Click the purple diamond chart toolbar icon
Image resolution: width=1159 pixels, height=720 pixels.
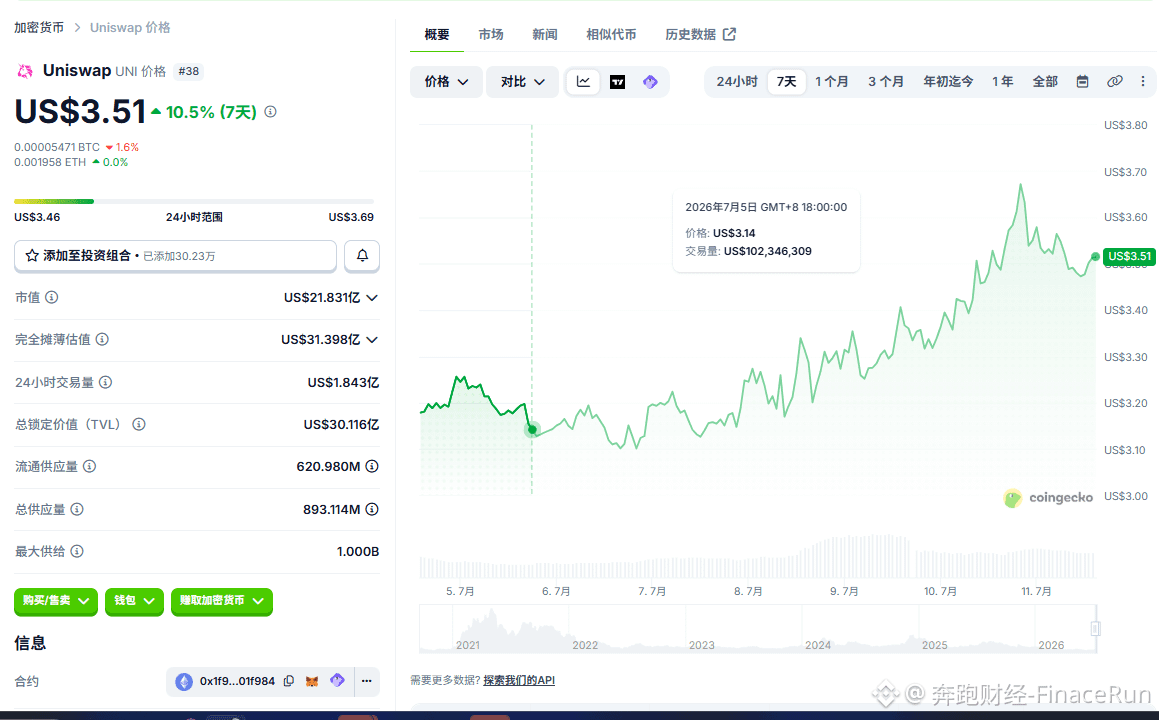tap(650, 82)
